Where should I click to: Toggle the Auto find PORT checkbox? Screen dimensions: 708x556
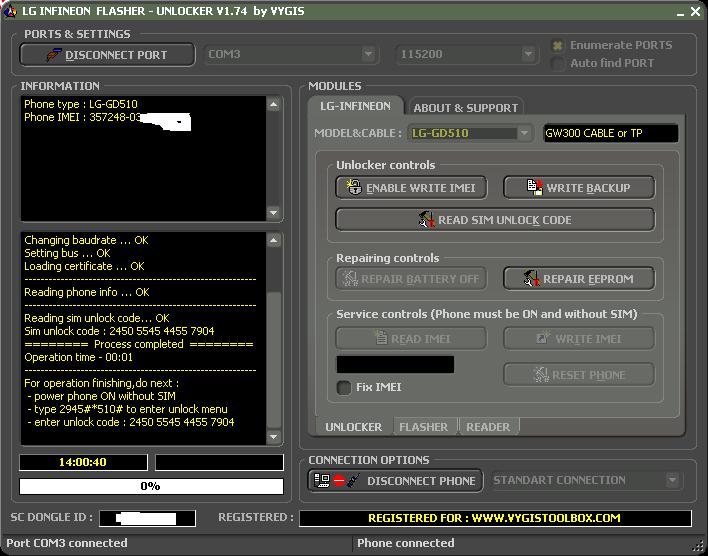(x=558, y=63)
